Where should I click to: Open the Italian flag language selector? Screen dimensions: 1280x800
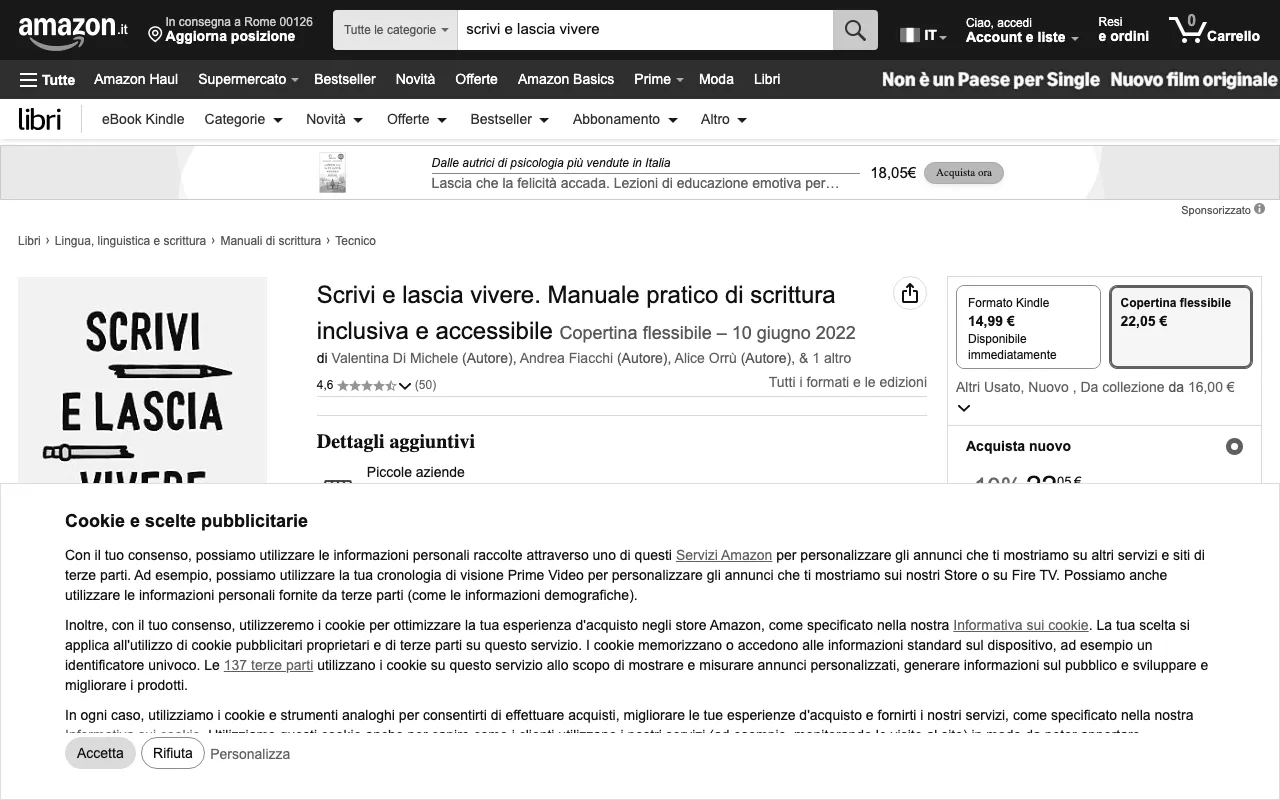pos(922,35)
